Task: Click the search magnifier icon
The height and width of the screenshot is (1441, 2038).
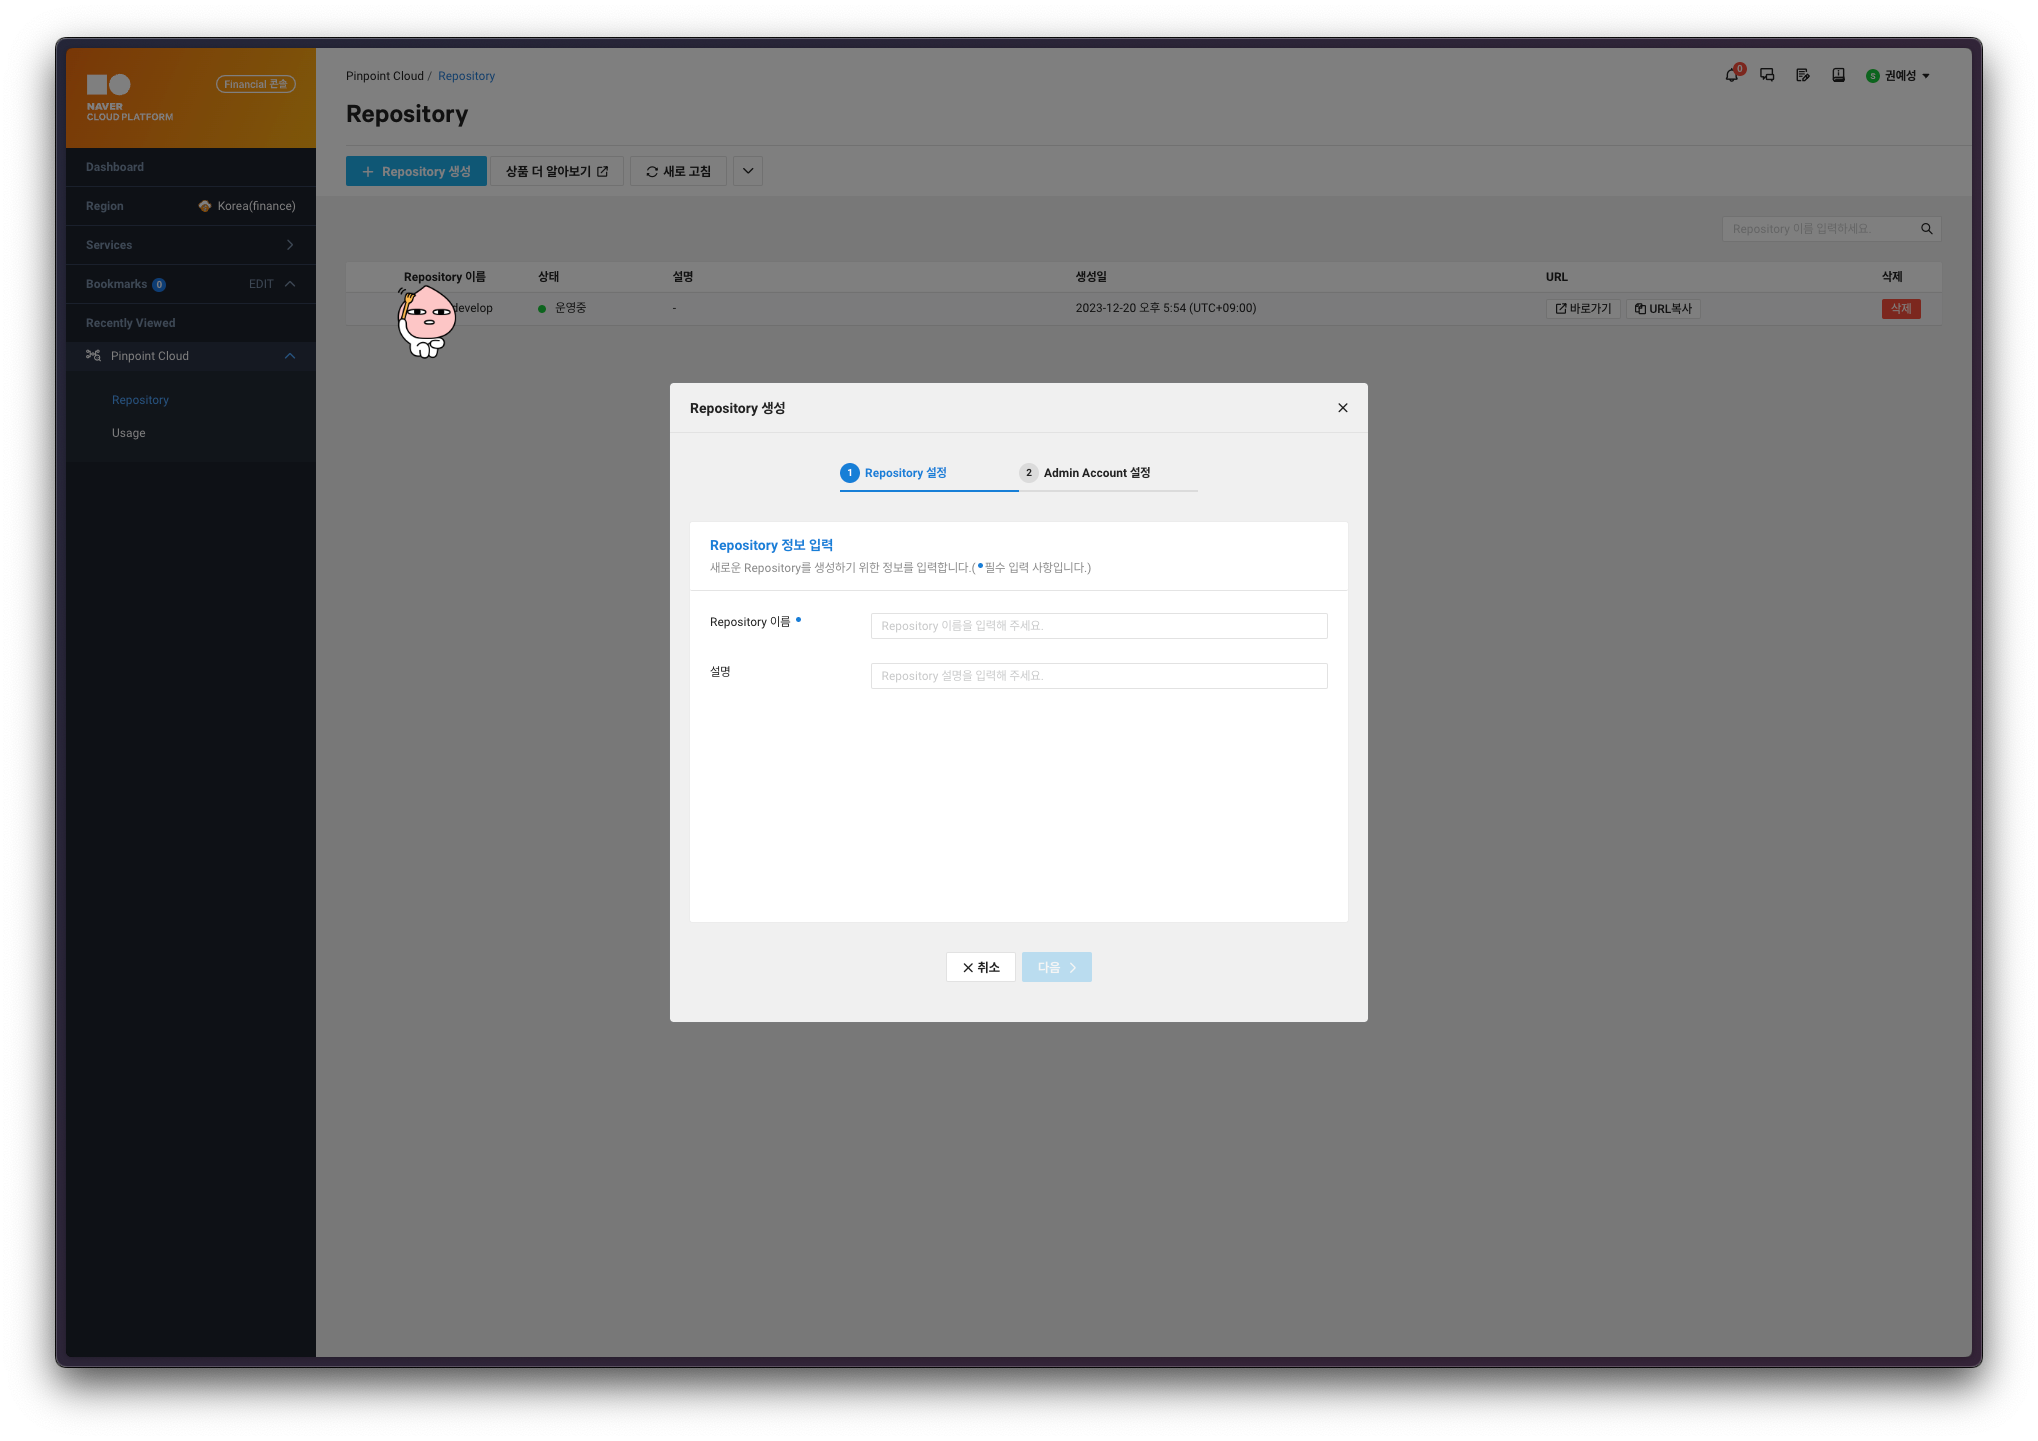Action: click(1926, 229)
